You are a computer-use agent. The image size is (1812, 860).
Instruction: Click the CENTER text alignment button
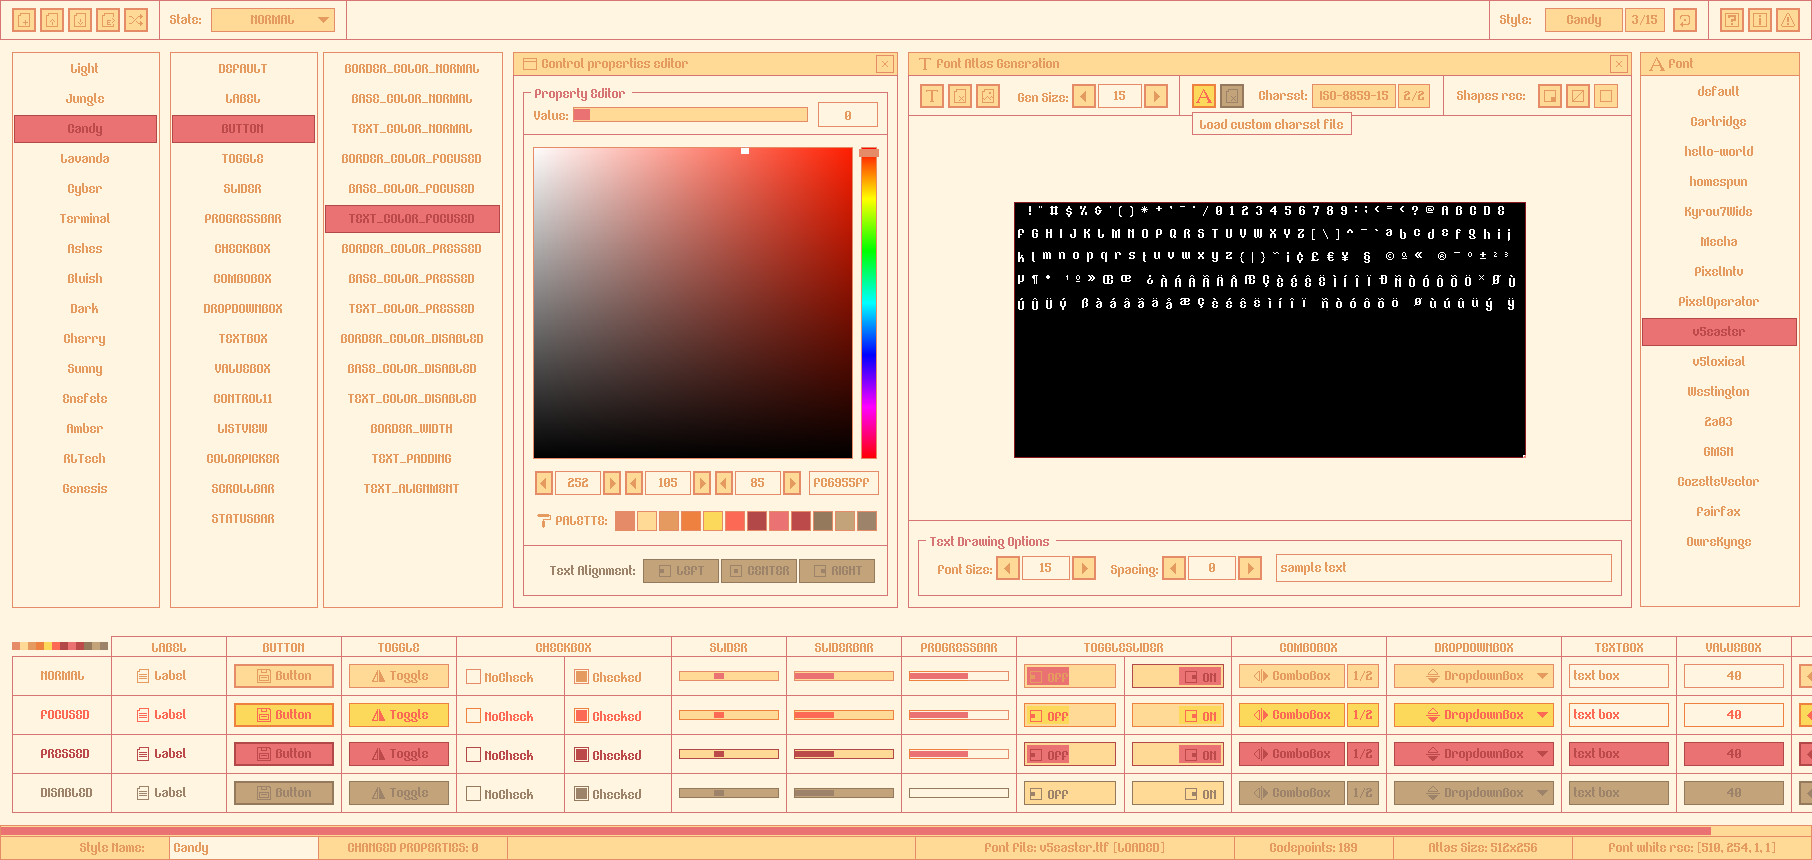758,571
